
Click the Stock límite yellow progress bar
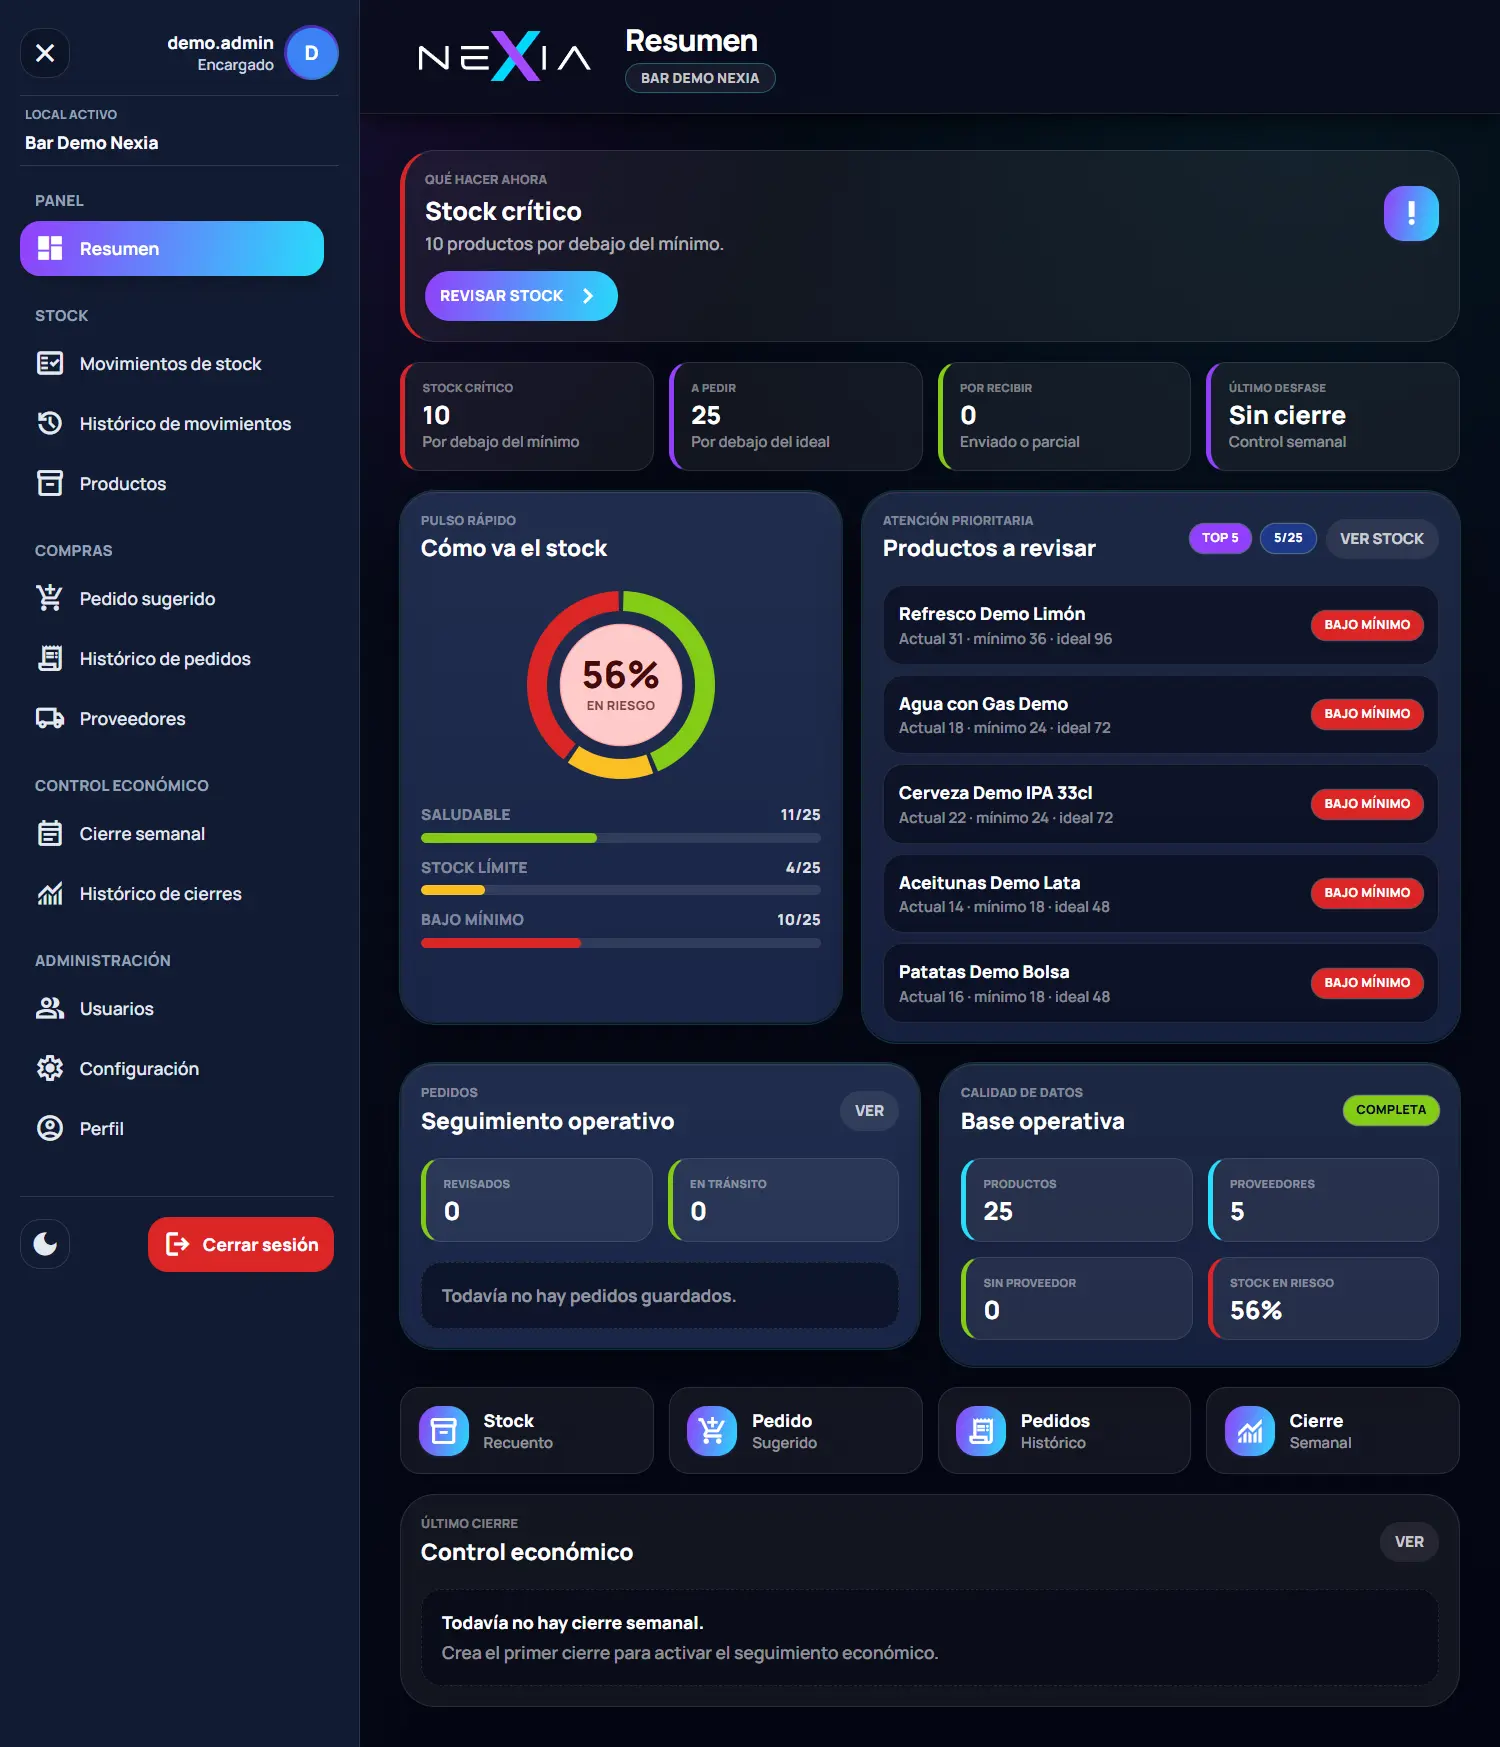tap(621, 890)
